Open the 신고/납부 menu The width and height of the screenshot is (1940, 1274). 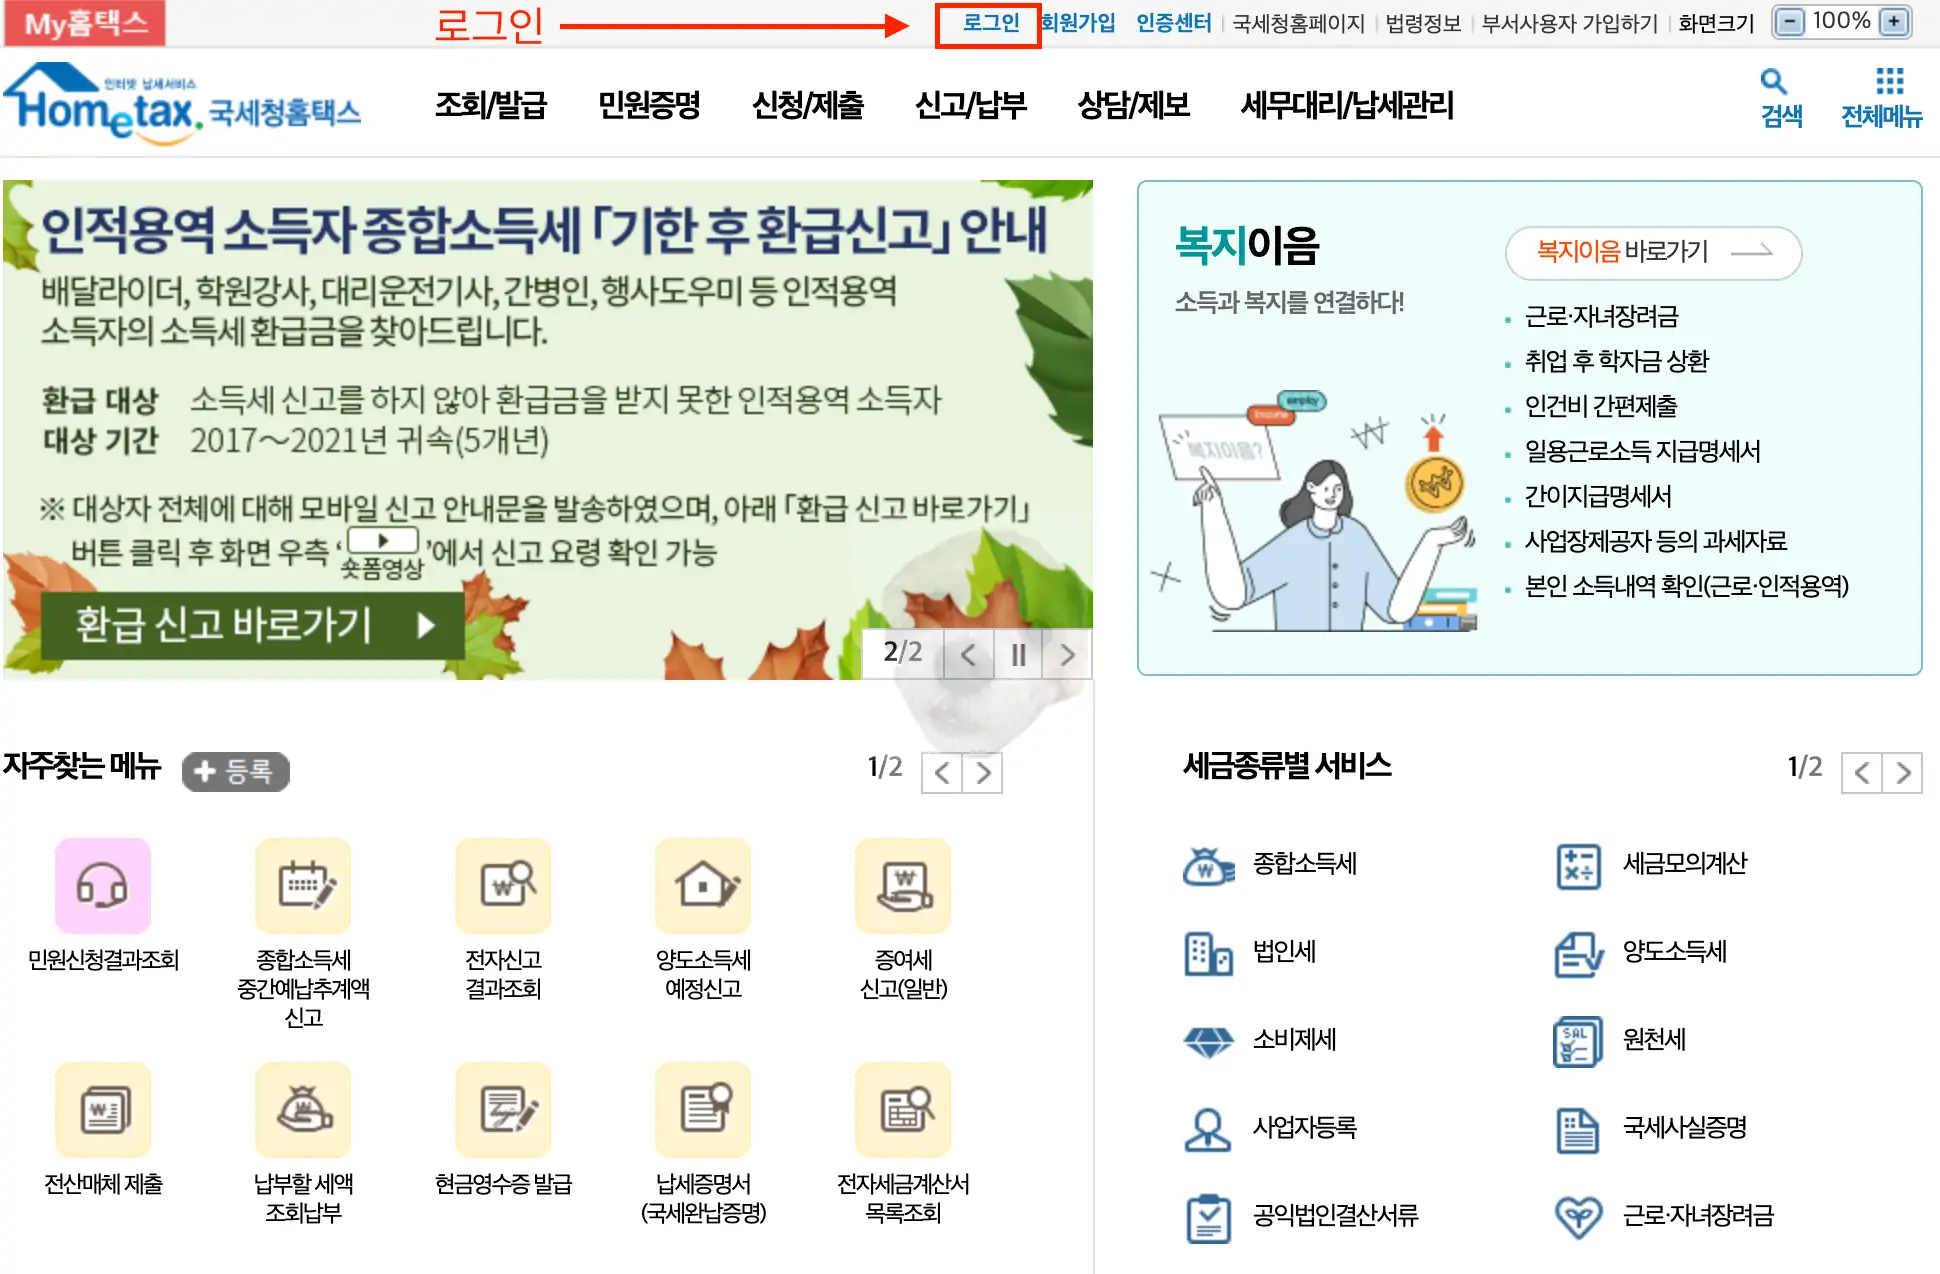pos(972,104)
